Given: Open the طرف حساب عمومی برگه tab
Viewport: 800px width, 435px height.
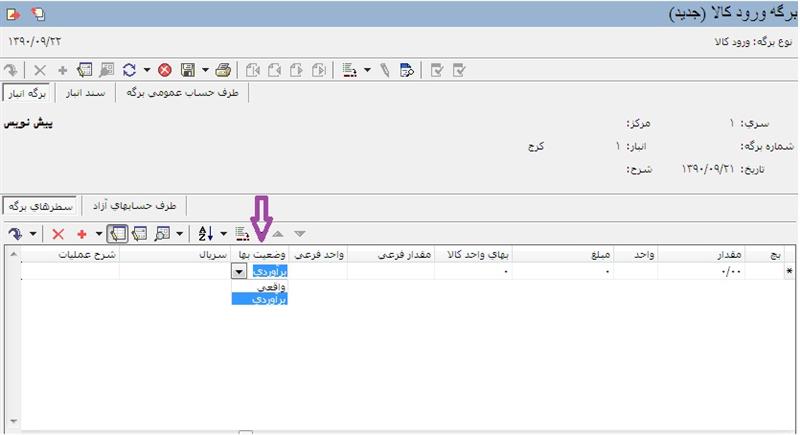Looking at the screenshot, I should pyautogui.click(x=184, y=93).
